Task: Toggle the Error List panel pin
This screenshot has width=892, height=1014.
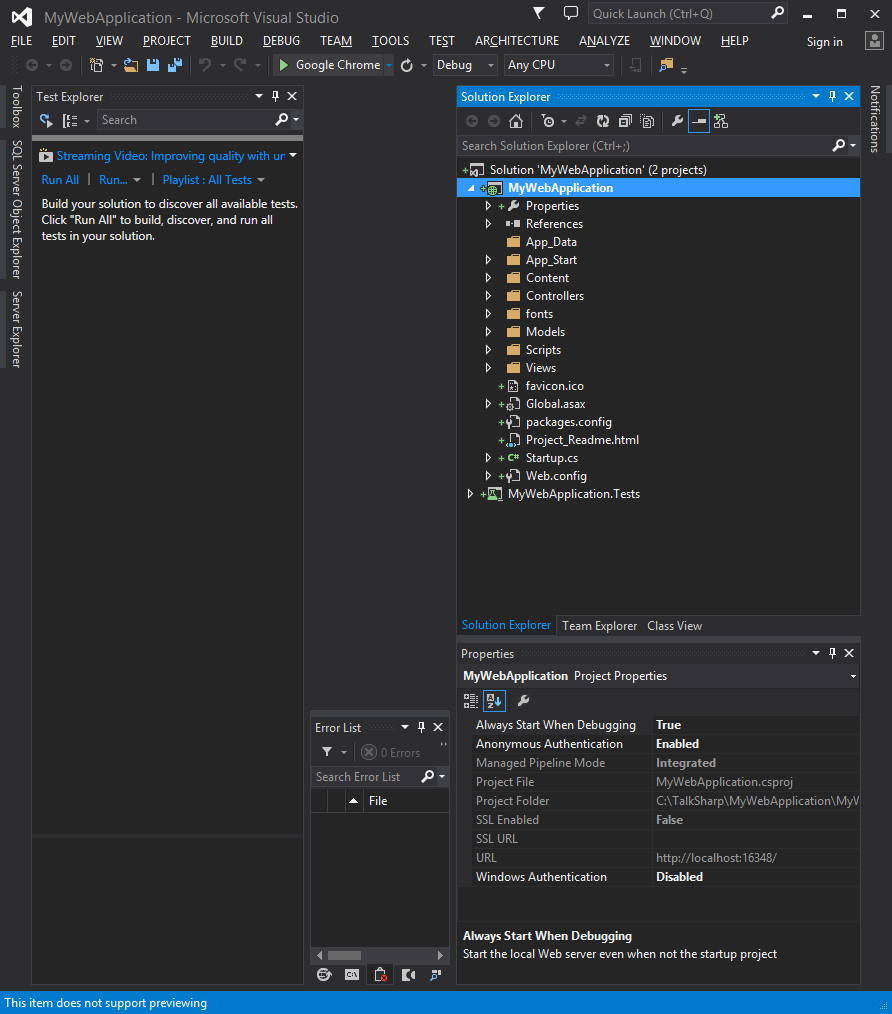Action: pos(421,727)
